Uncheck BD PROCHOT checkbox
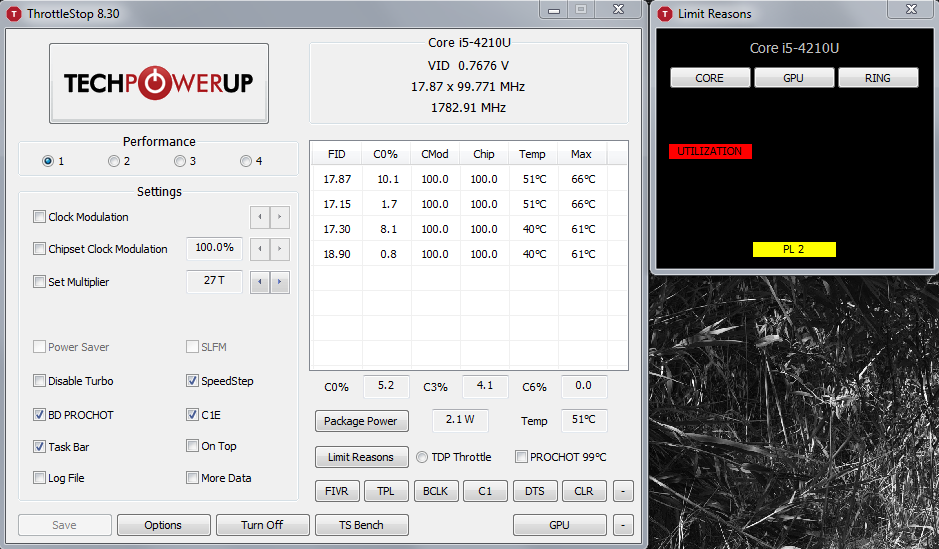The height and width of the screenshot is (549, 939). [40, 414]
